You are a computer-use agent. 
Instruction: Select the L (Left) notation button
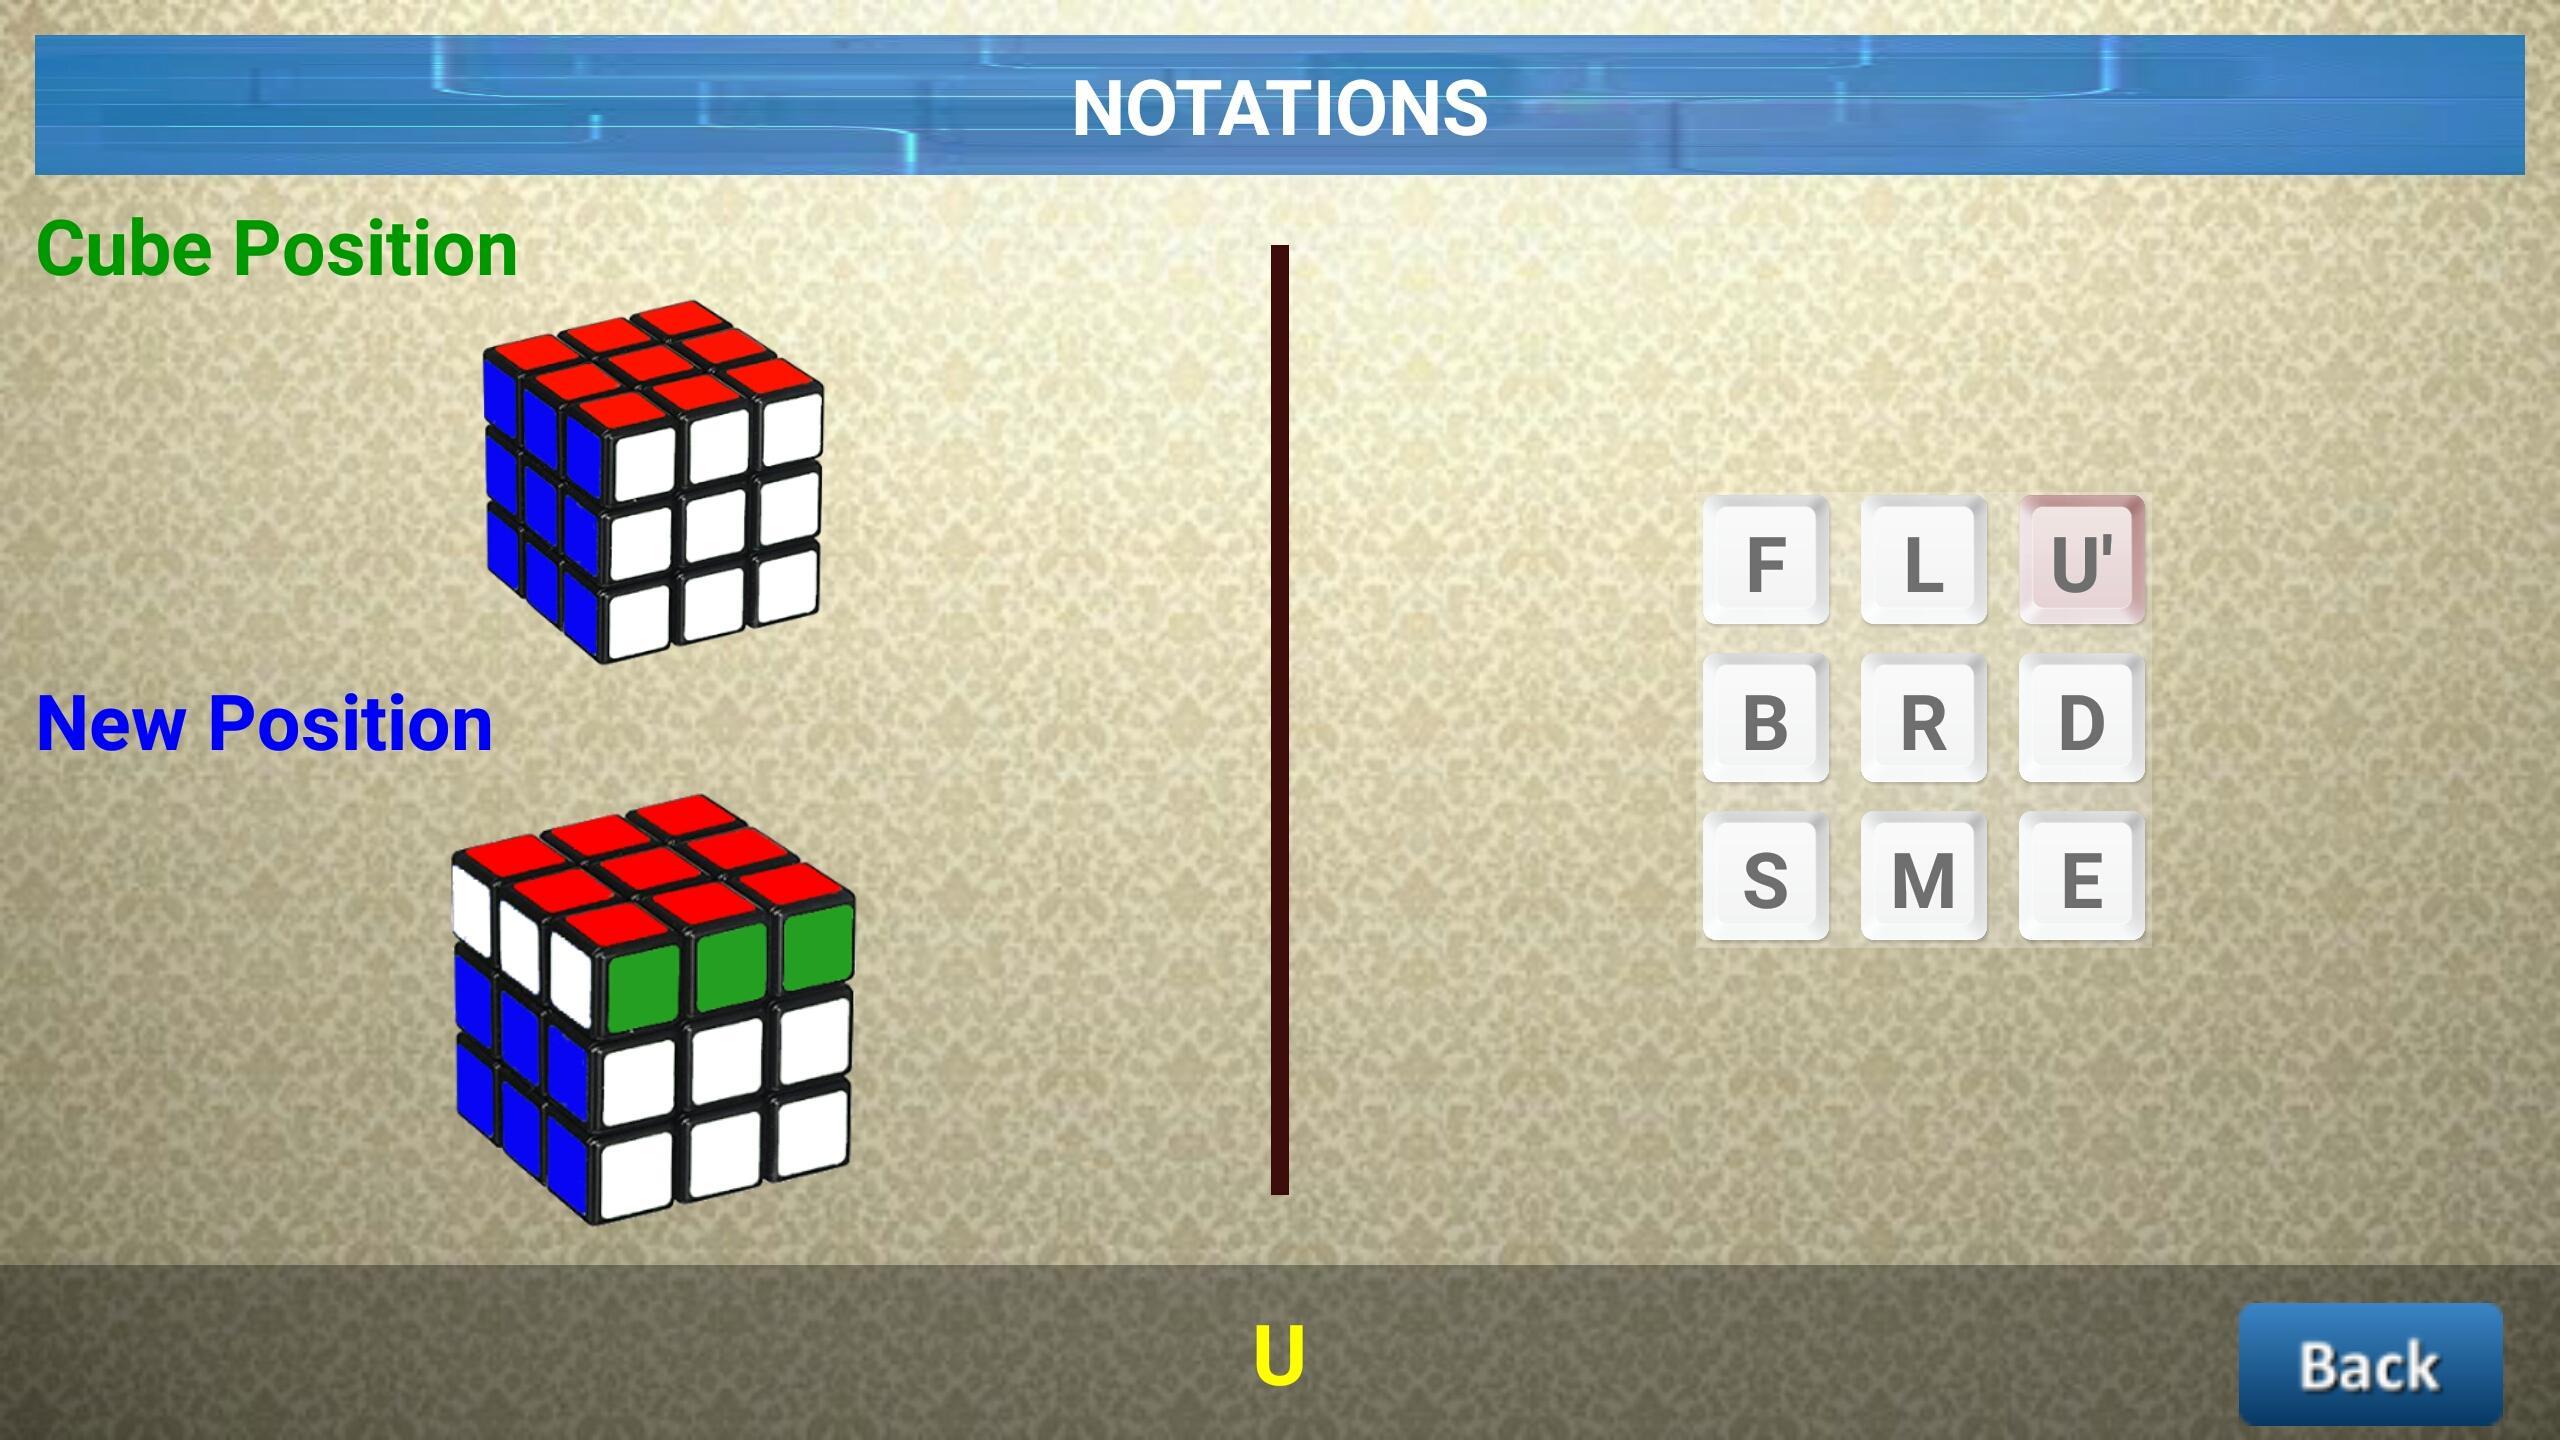1922,563
